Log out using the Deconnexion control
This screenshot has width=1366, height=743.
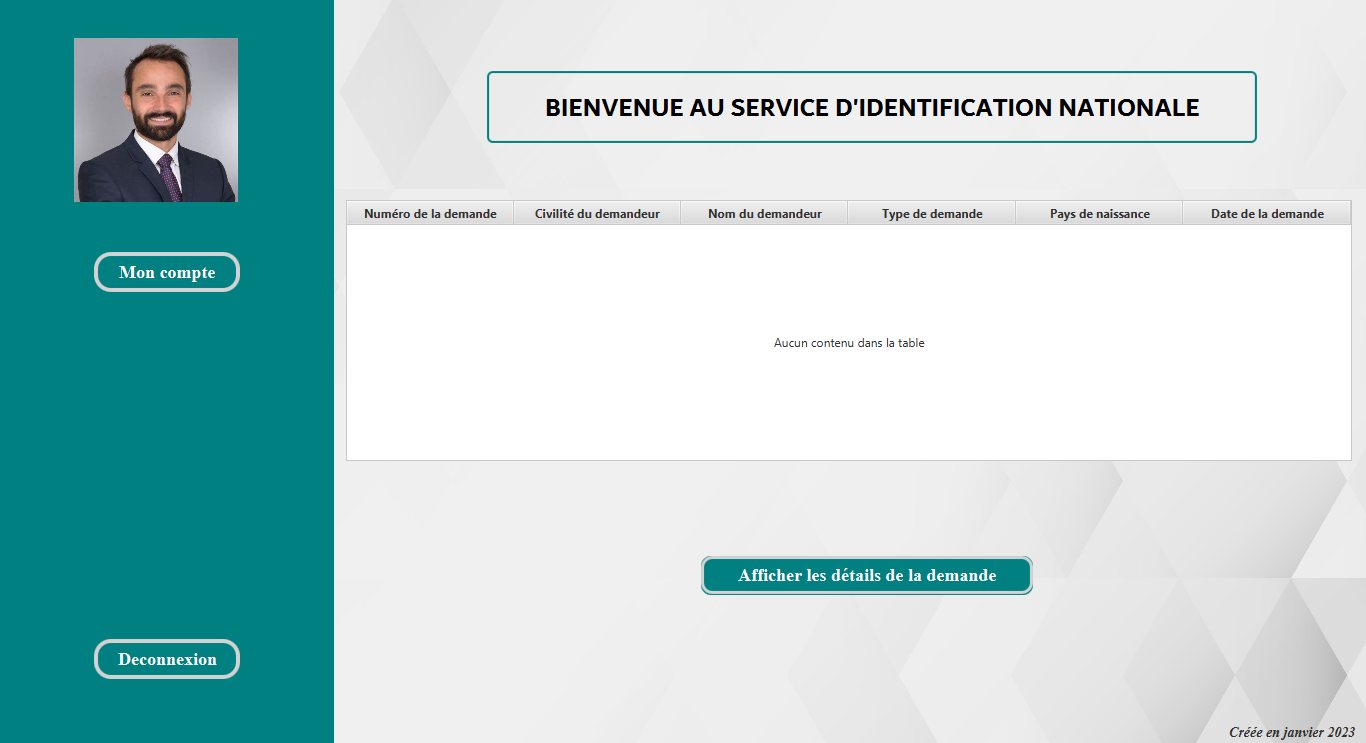pos(166,658)
